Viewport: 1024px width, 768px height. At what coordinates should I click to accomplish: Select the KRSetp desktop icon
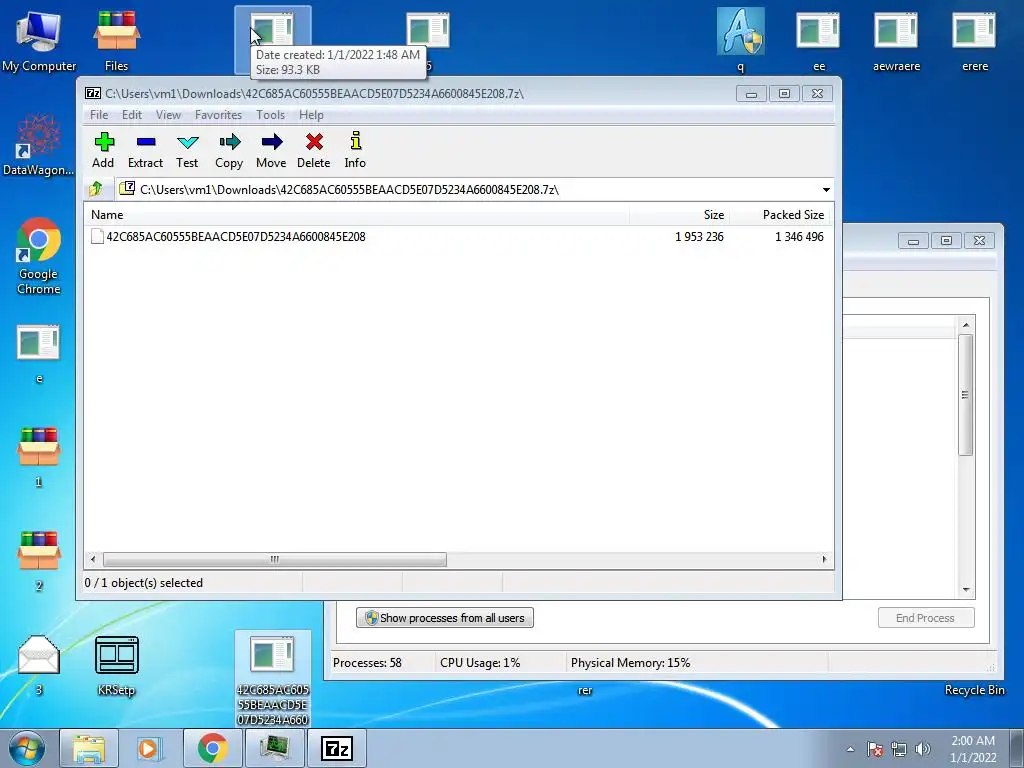[x=116, y=665]
